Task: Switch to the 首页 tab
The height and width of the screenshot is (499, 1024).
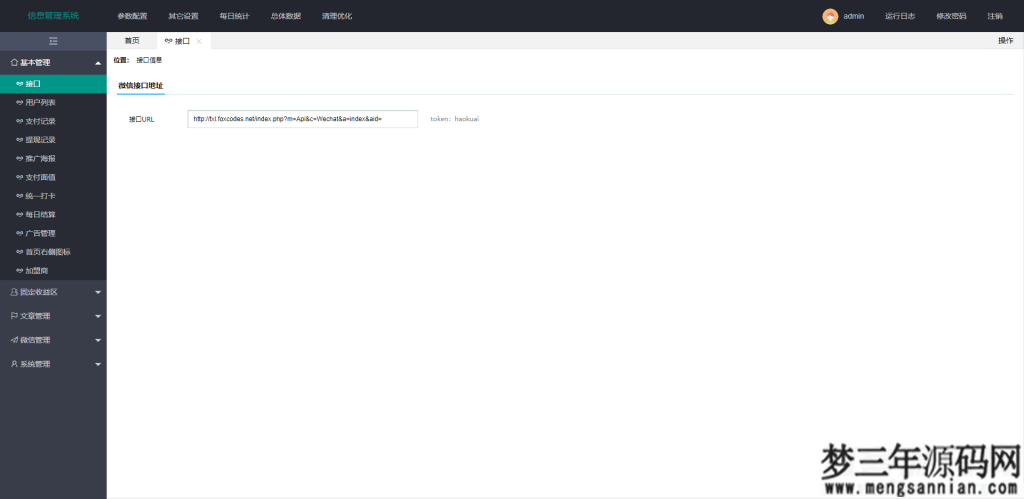Action: [x=132, y=41]
